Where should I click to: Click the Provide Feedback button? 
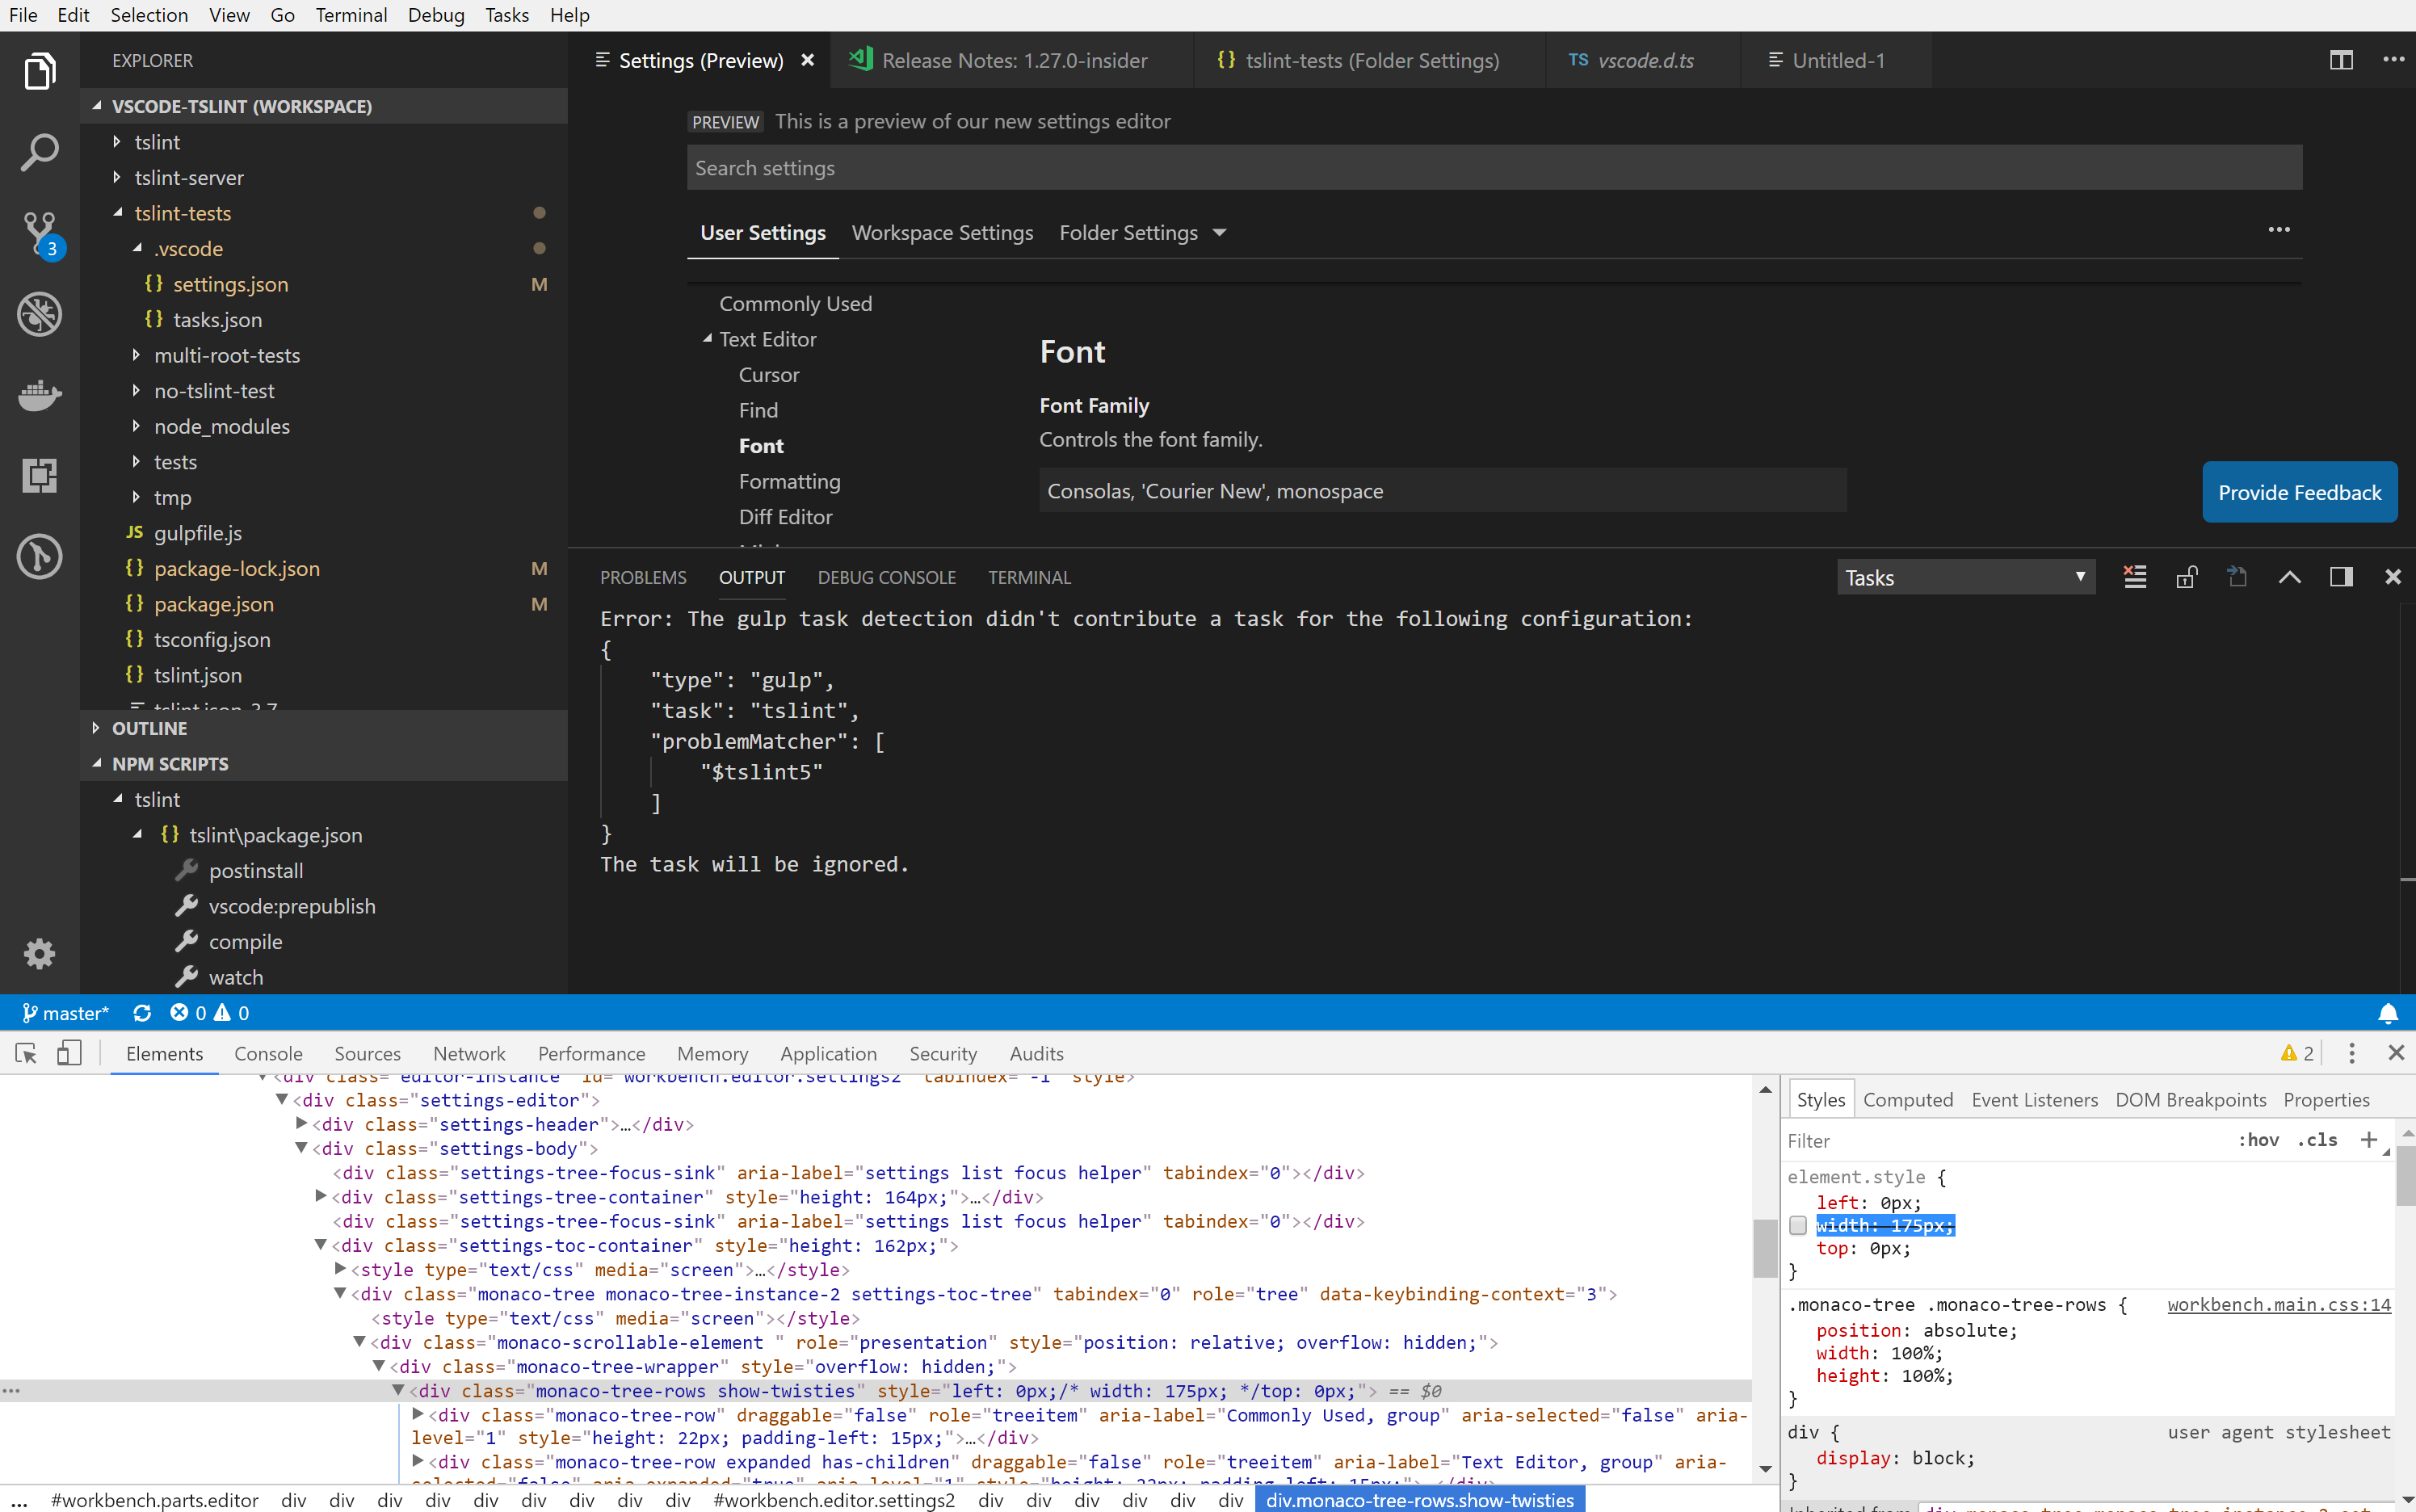point(2299,491)
